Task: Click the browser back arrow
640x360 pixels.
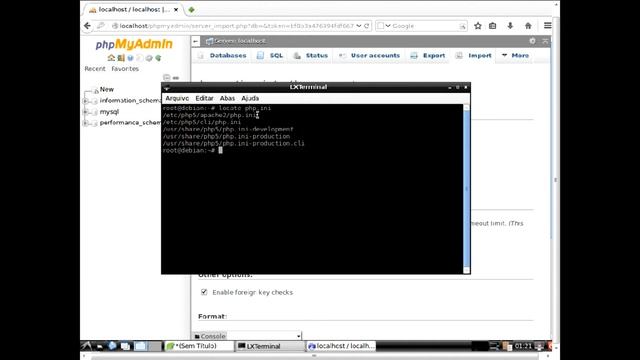Action: tap(87, 26)
